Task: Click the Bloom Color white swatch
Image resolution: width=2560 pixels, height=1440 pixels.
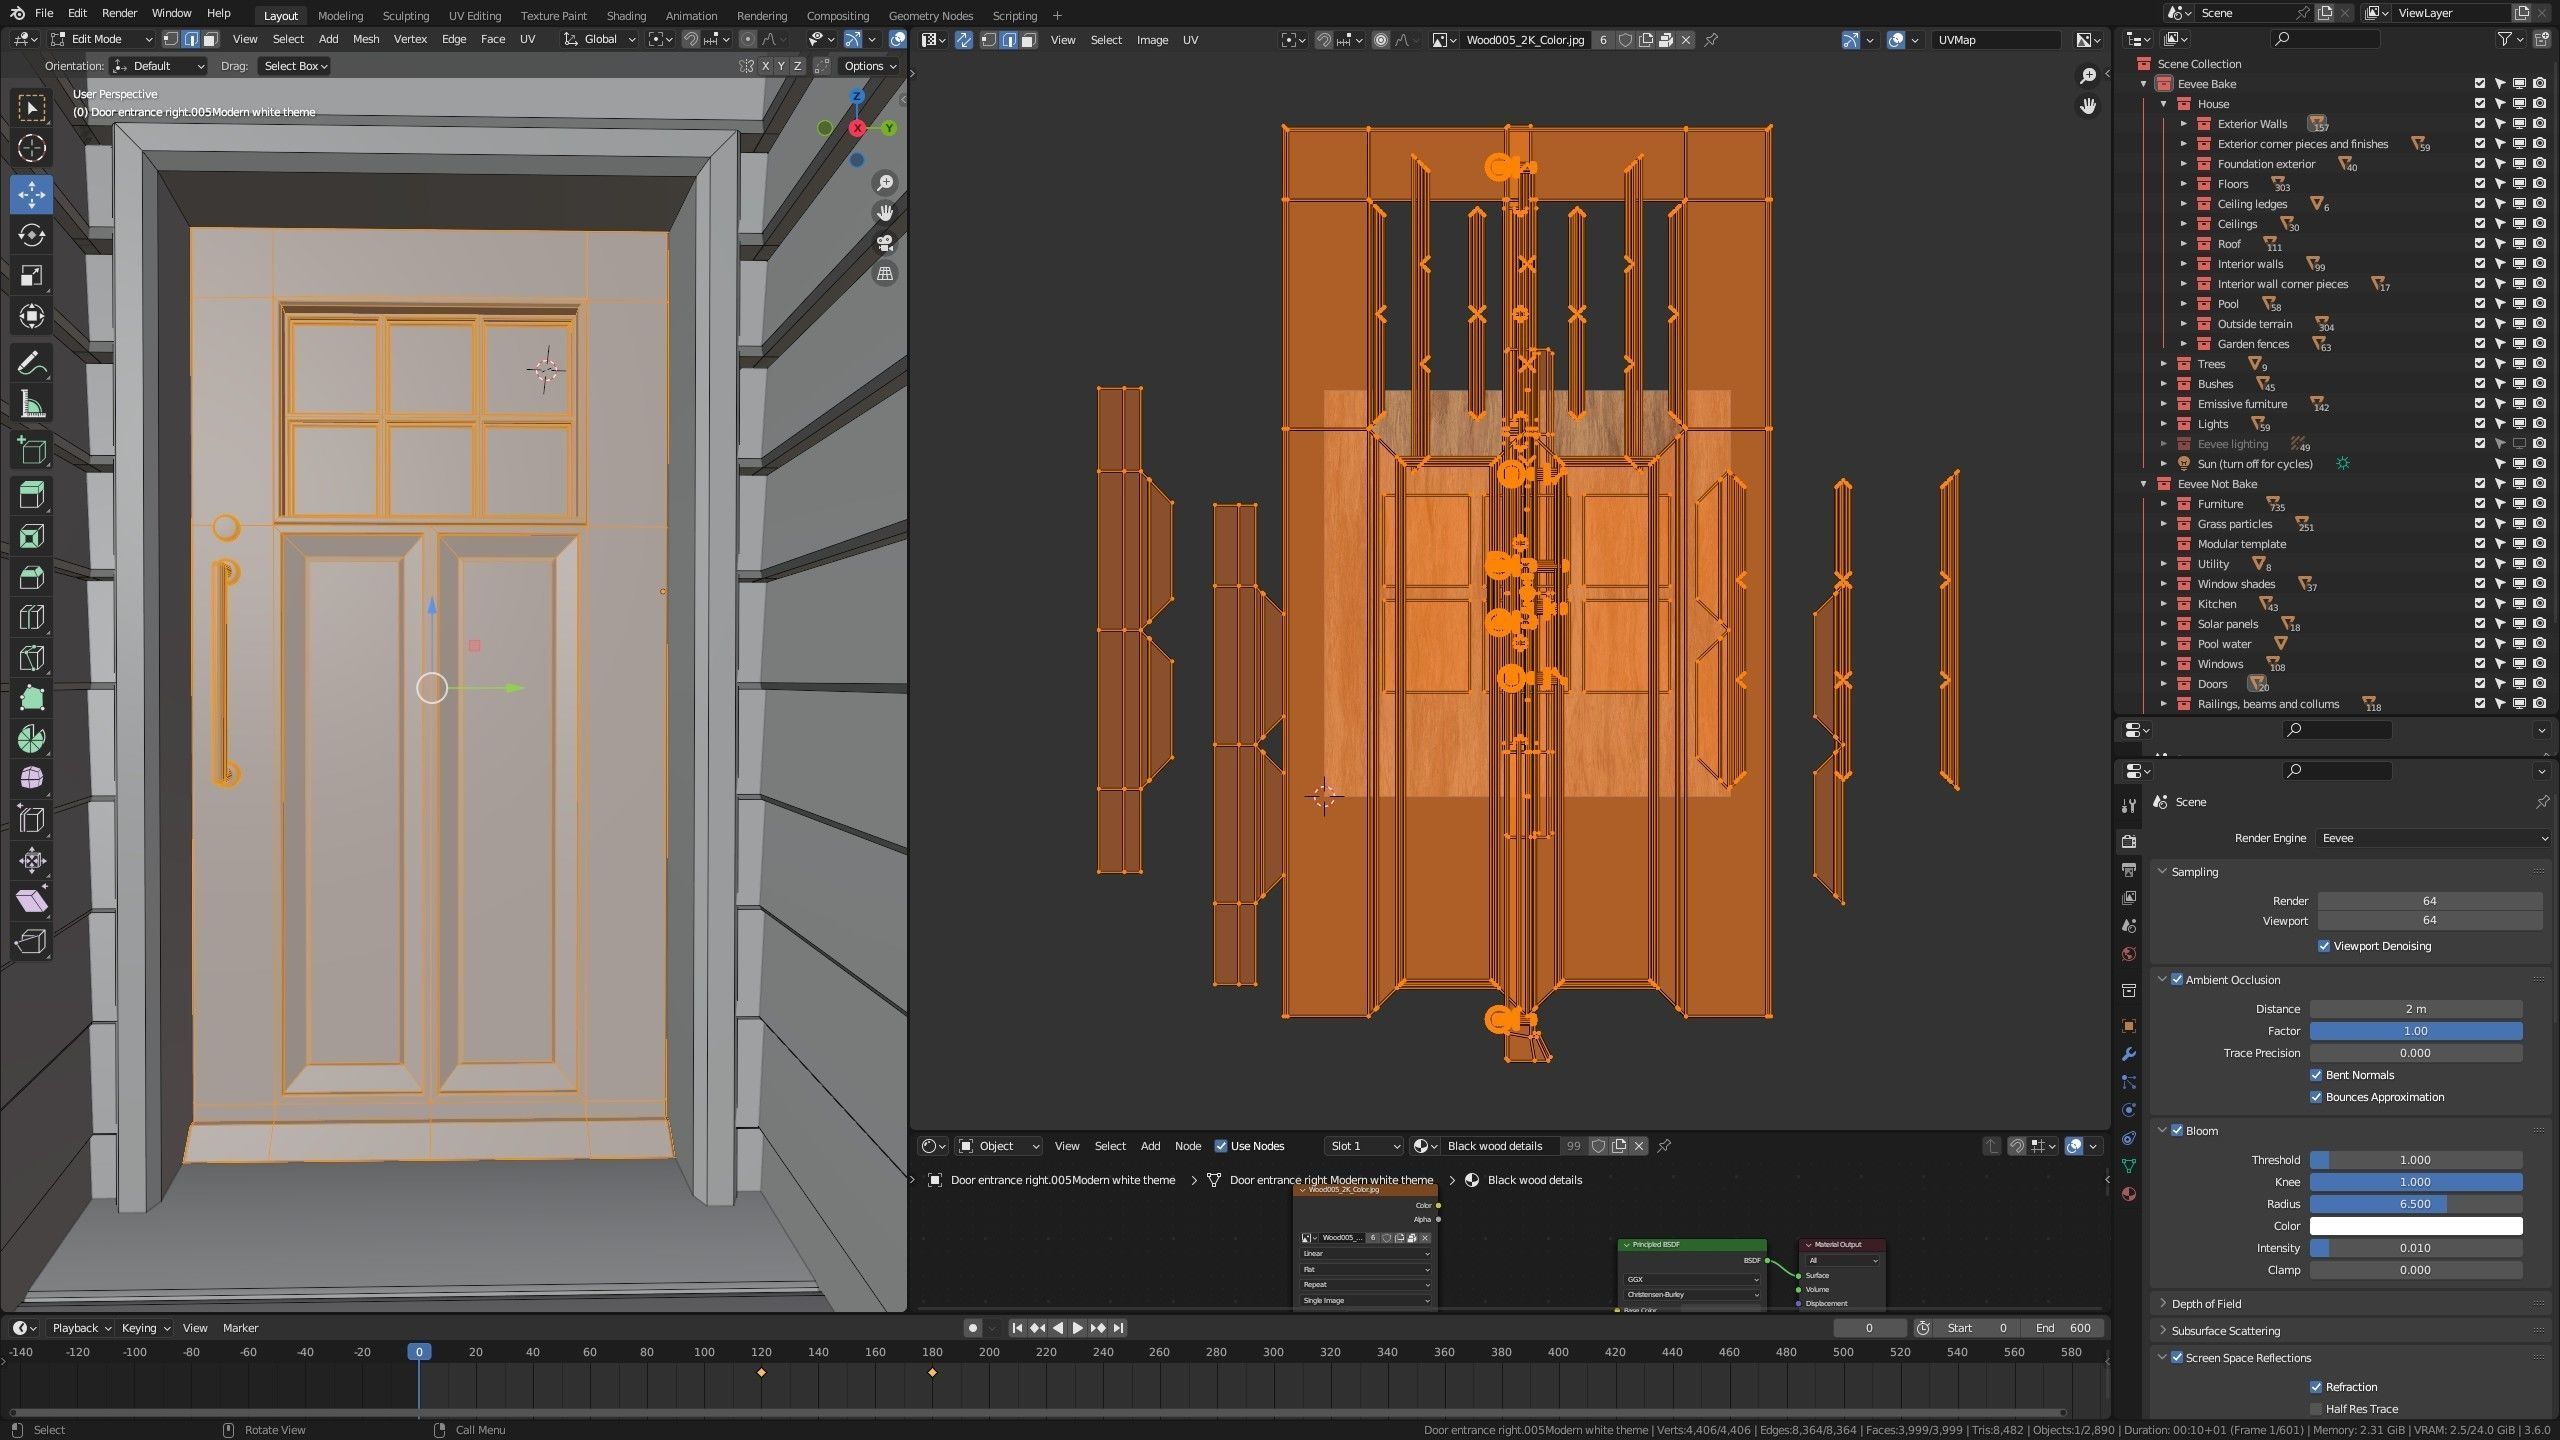Action: coord(2415,1226)
